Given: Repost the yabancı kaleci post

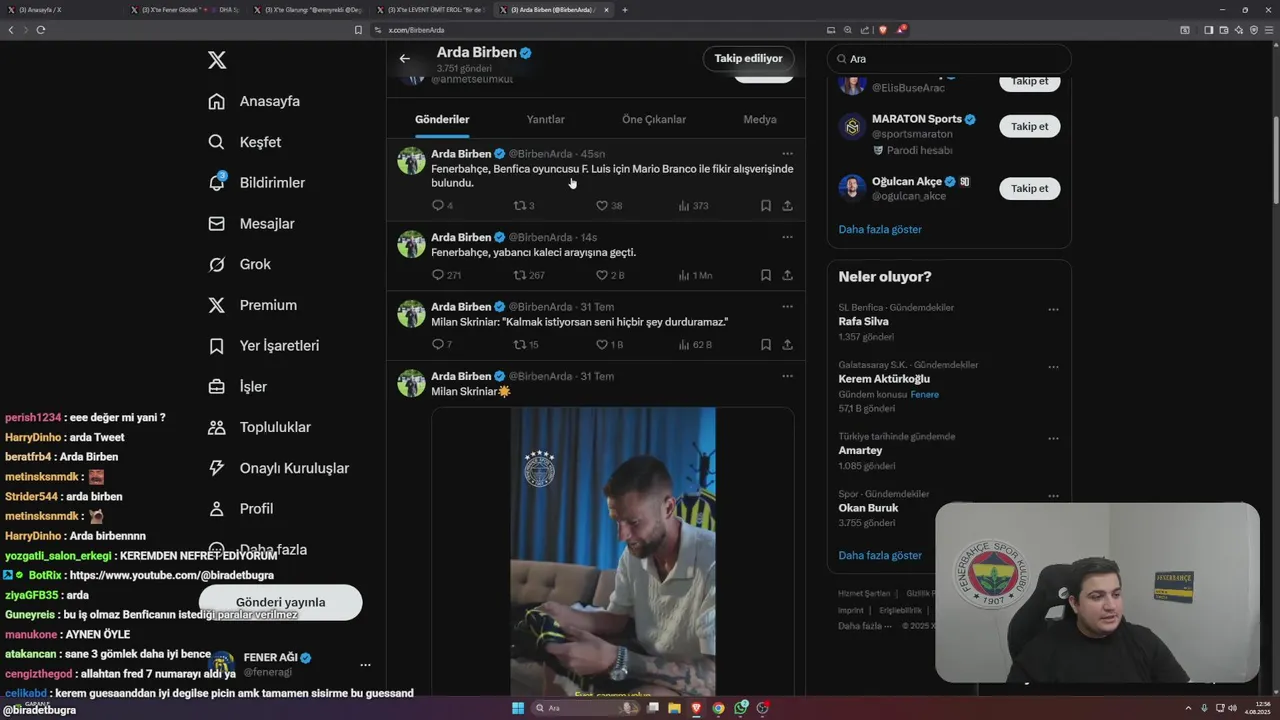Looking at the screenshot, I should pos(528,275).
